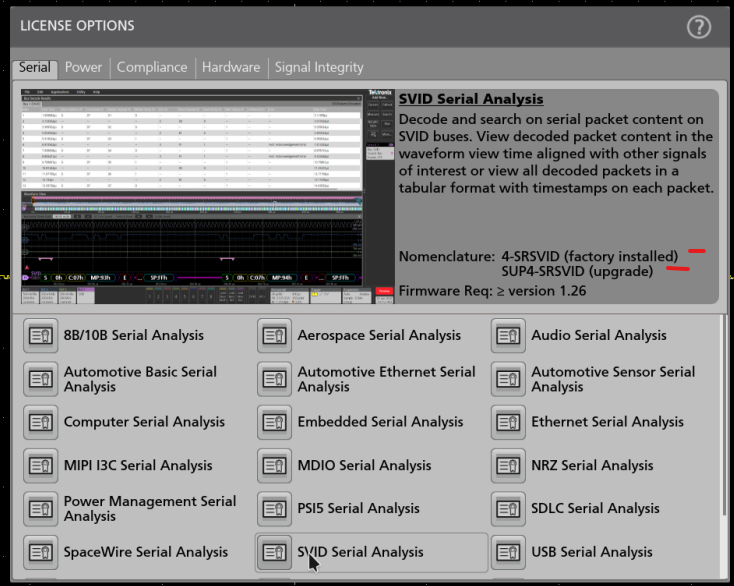Click the LICENSE OPTIONS title text
Image resolution: width=734 pixels, height=586 pixels.
click(77, 26)
